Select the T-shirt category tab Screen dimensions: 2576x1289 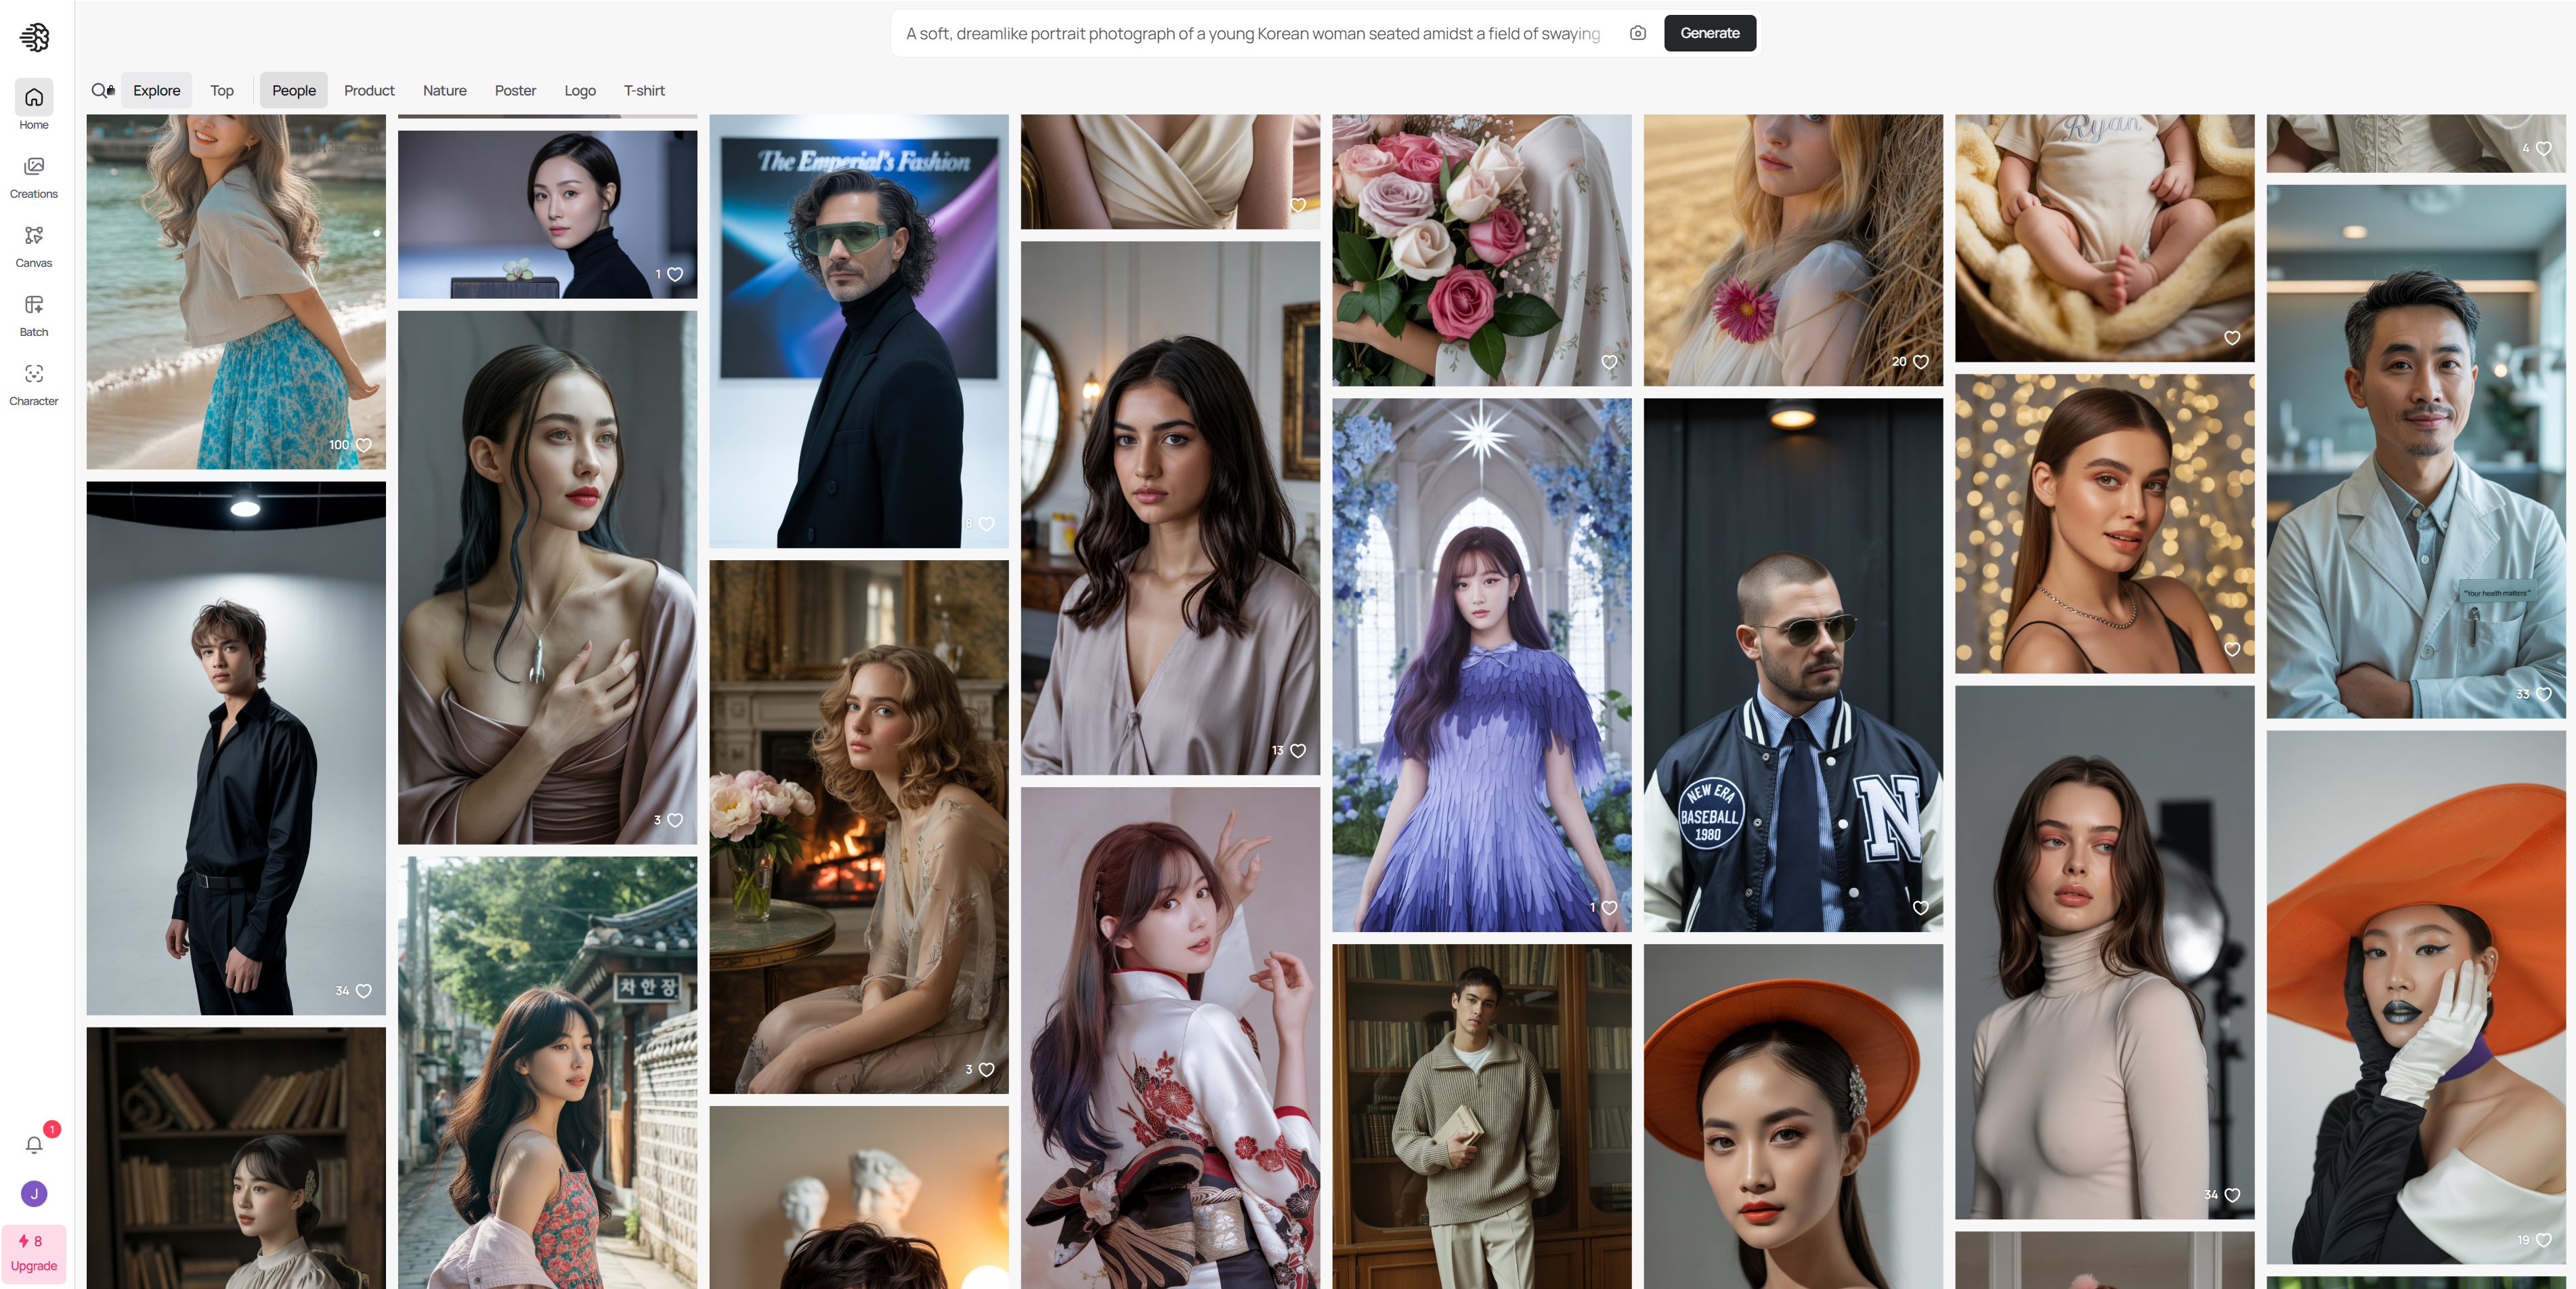[644, 90]
